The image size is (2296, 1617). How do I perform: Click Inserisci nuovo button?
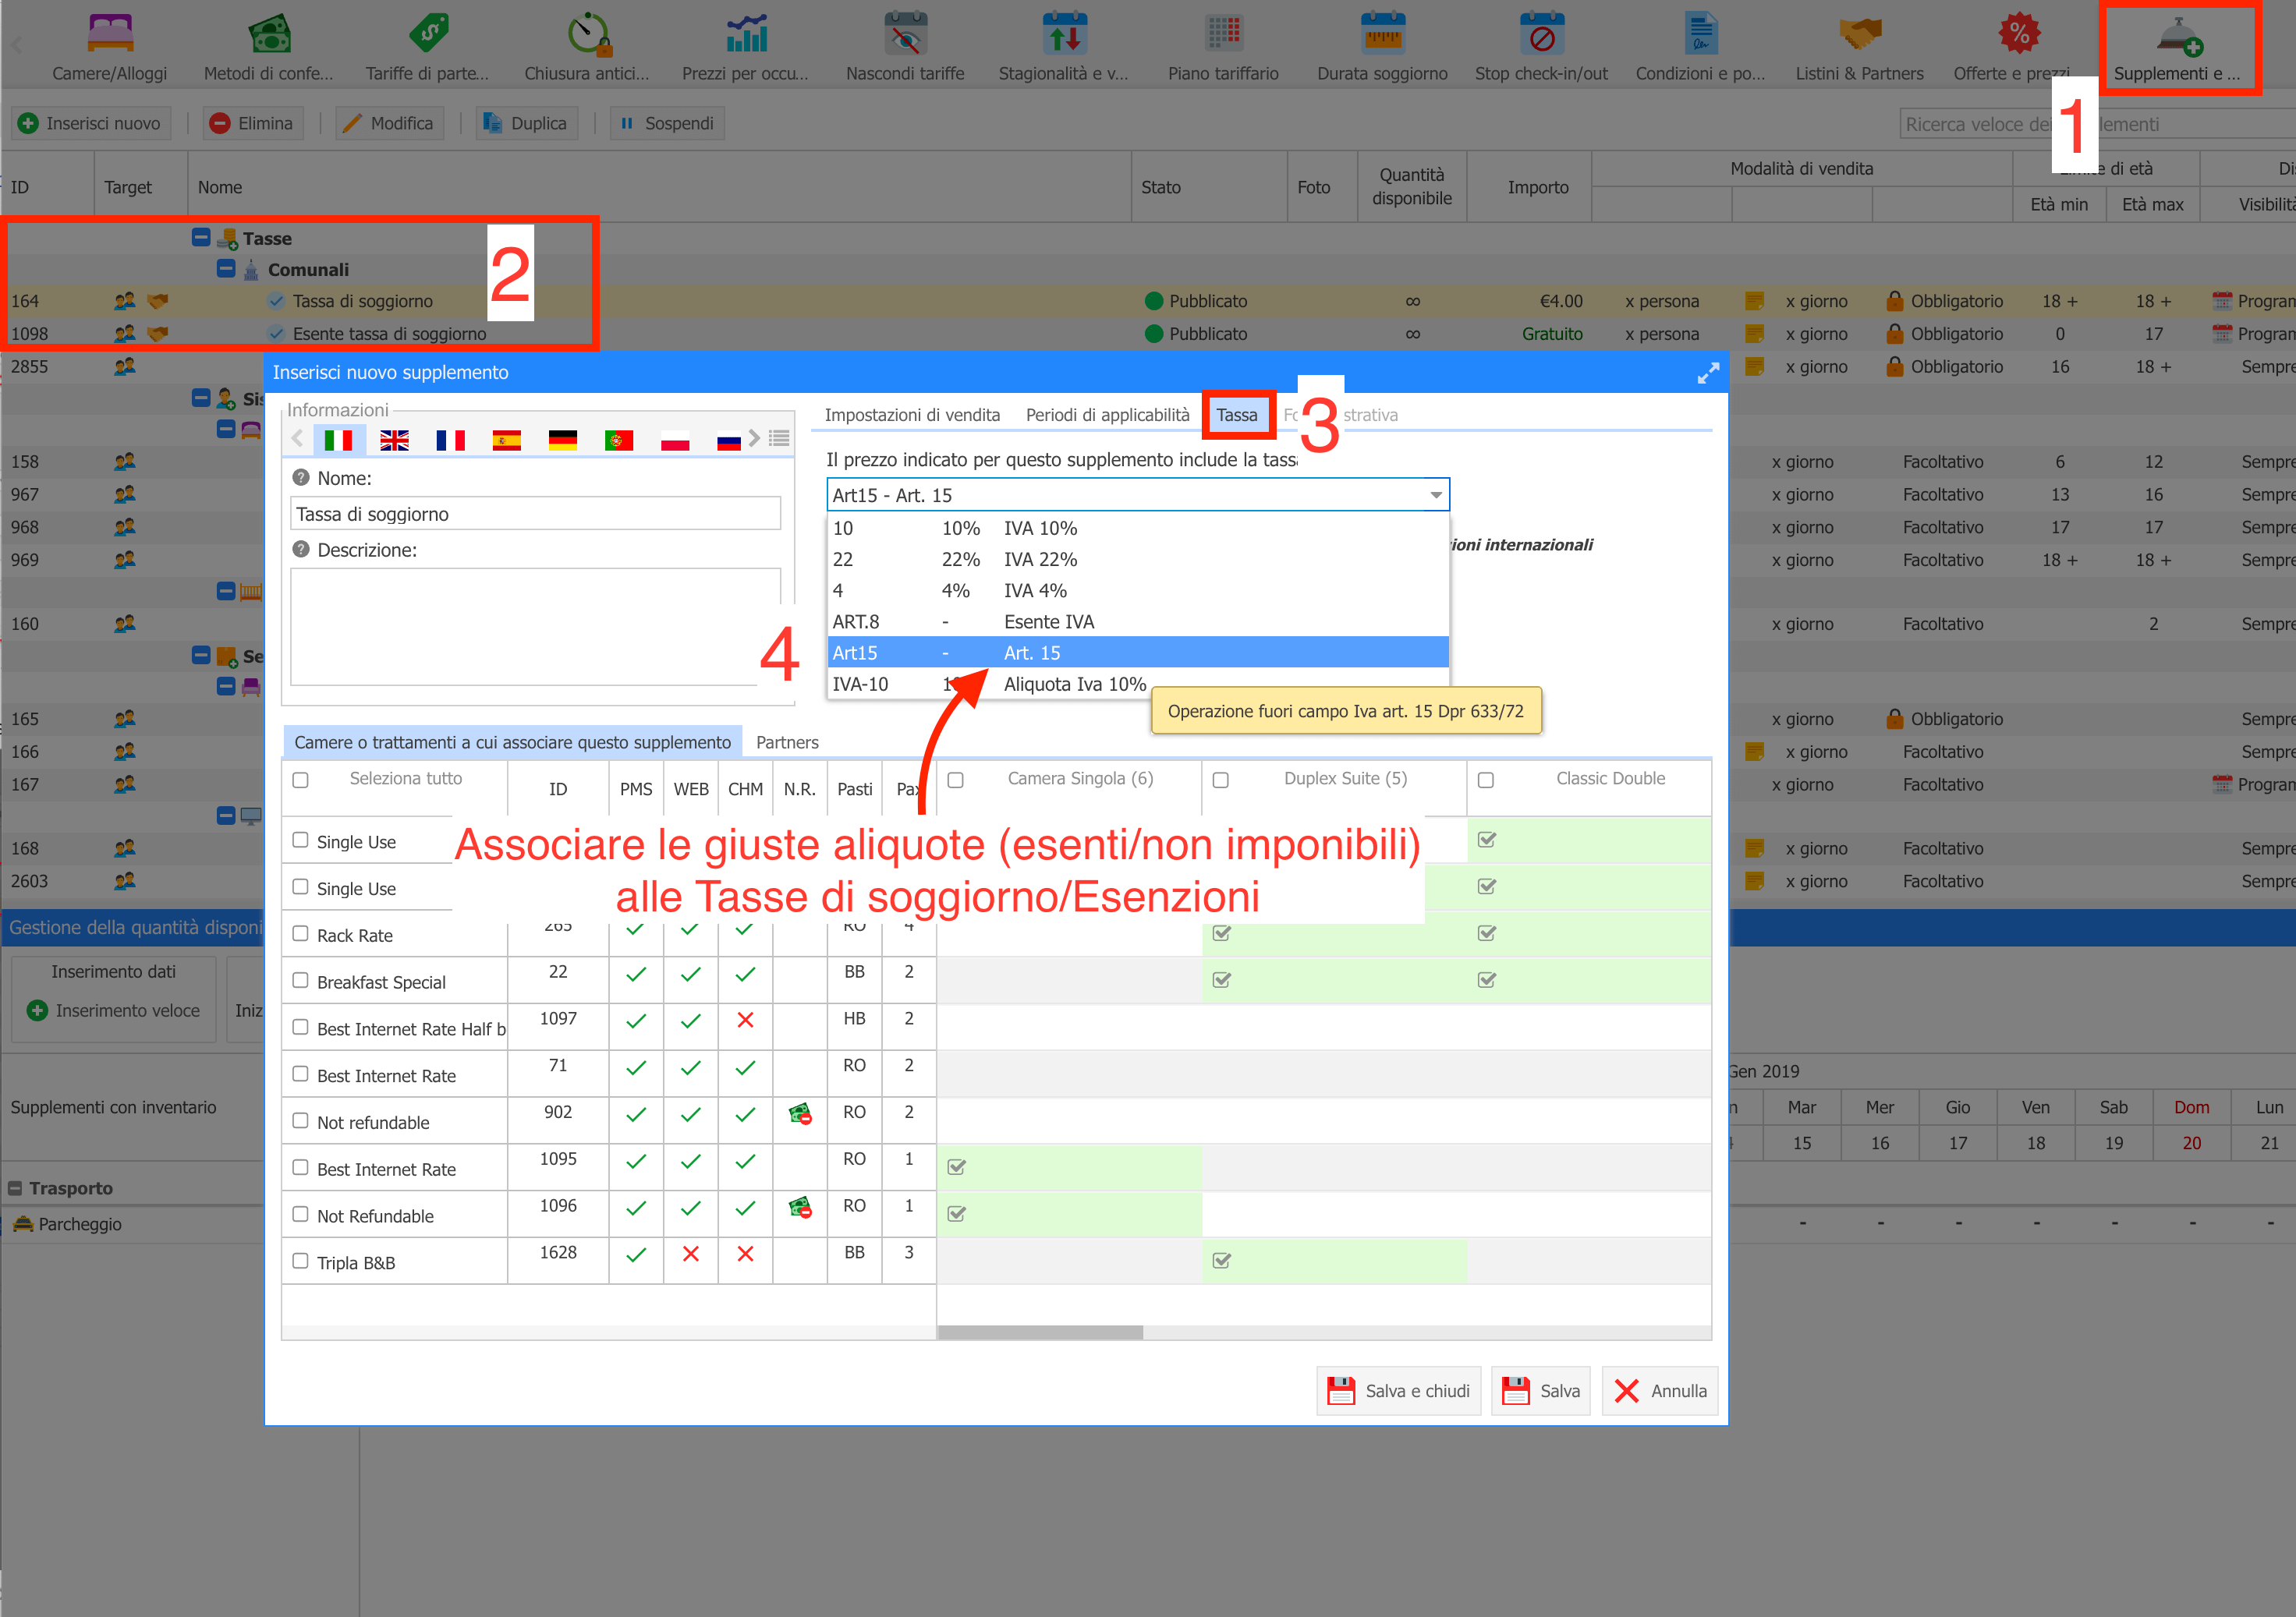click(91, 123)
